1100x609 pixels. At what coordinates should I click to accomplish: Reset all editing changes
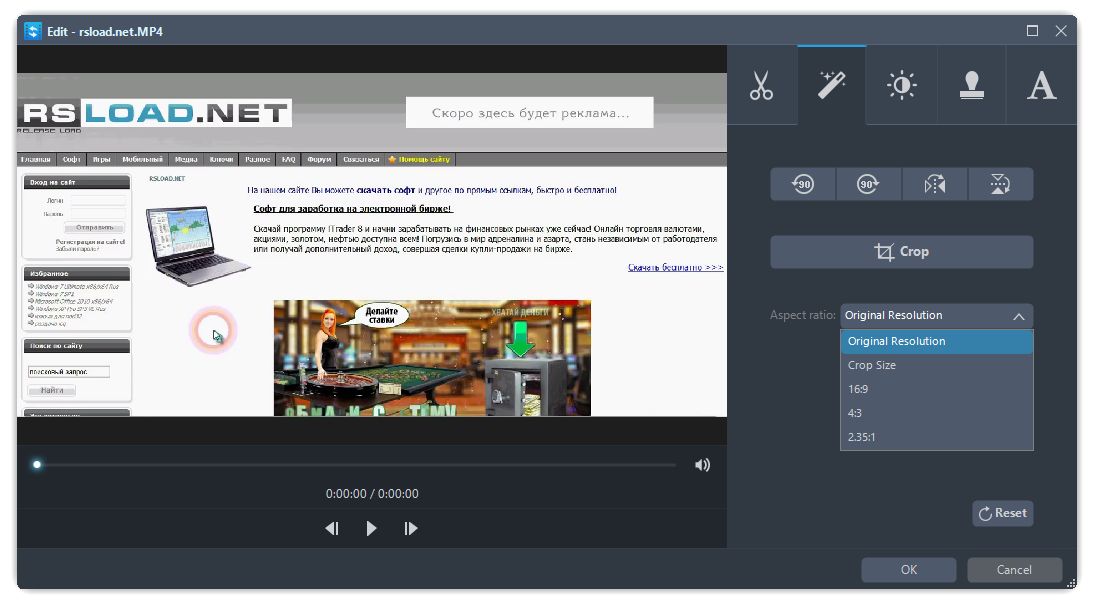(x=1002, y=513)
